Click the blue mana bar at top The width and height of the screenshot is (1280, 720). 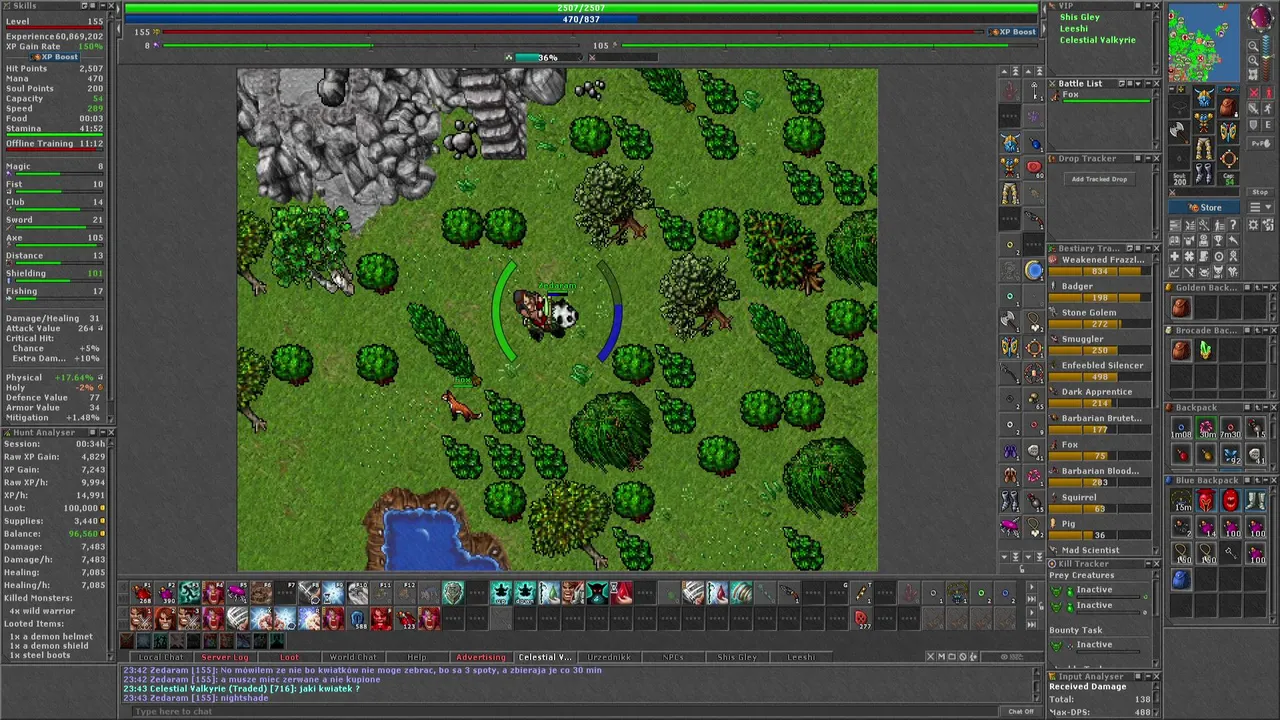(x=581, y=19)
